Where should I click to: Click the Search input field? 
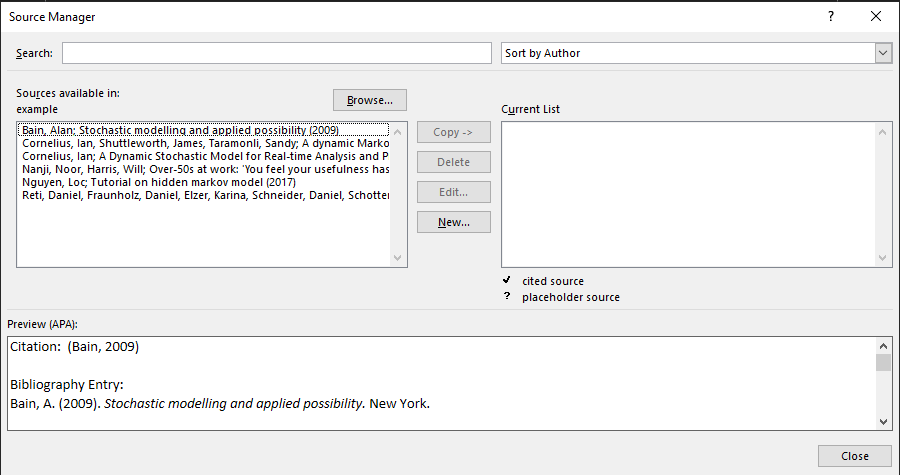(277, 53)
